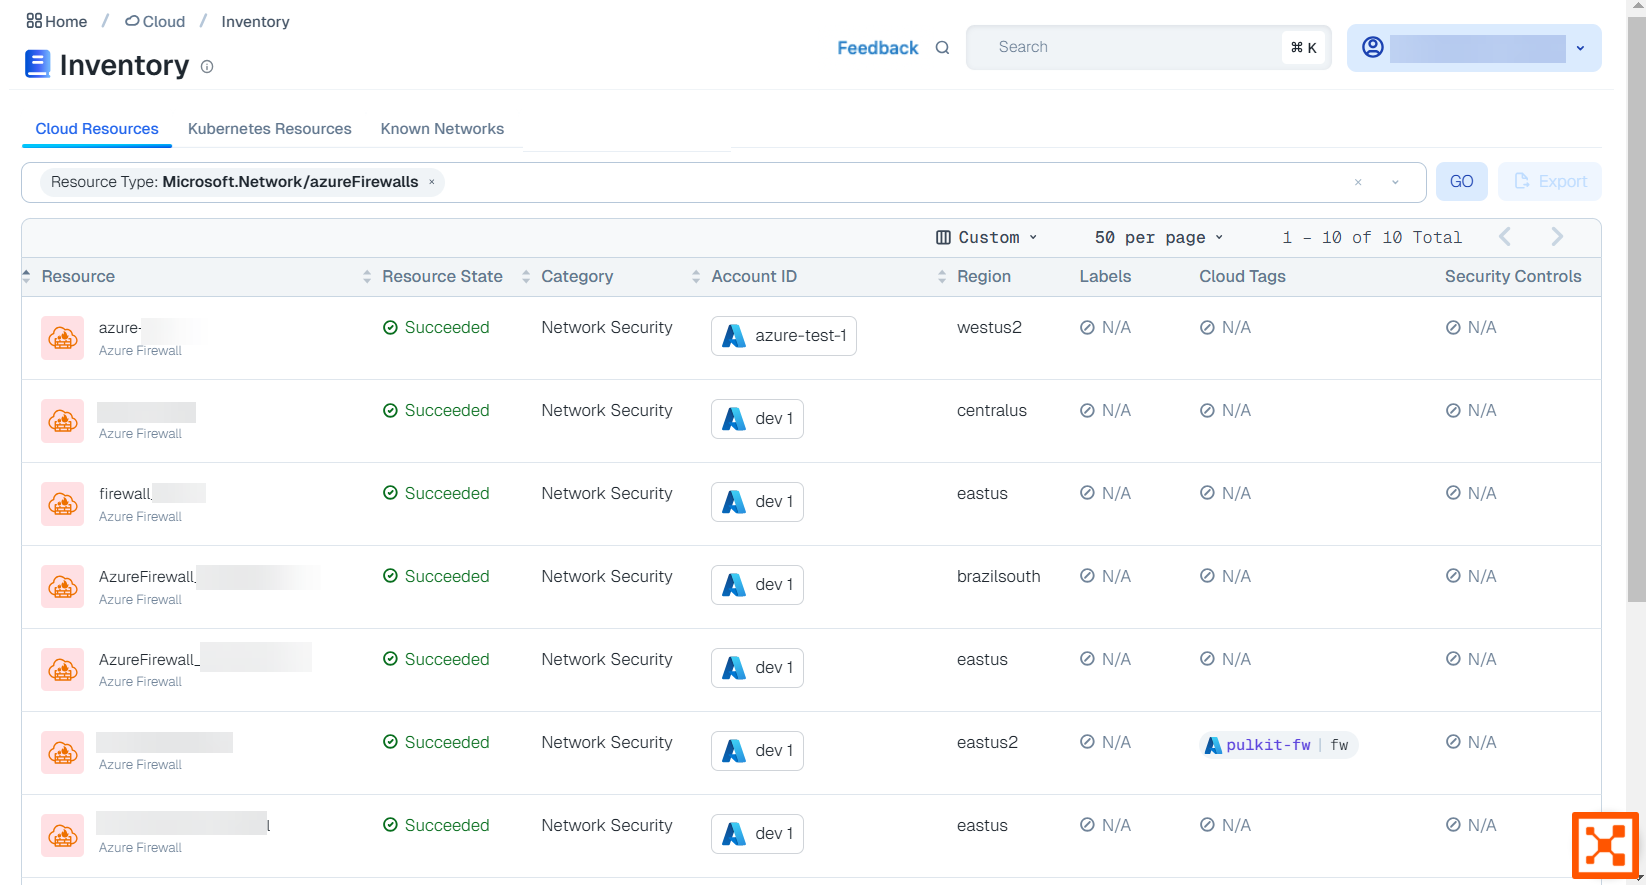Click the firewall icon in the firewall_ row
The width and height of the screenshot is (1646, 885).
click(63, 504)
